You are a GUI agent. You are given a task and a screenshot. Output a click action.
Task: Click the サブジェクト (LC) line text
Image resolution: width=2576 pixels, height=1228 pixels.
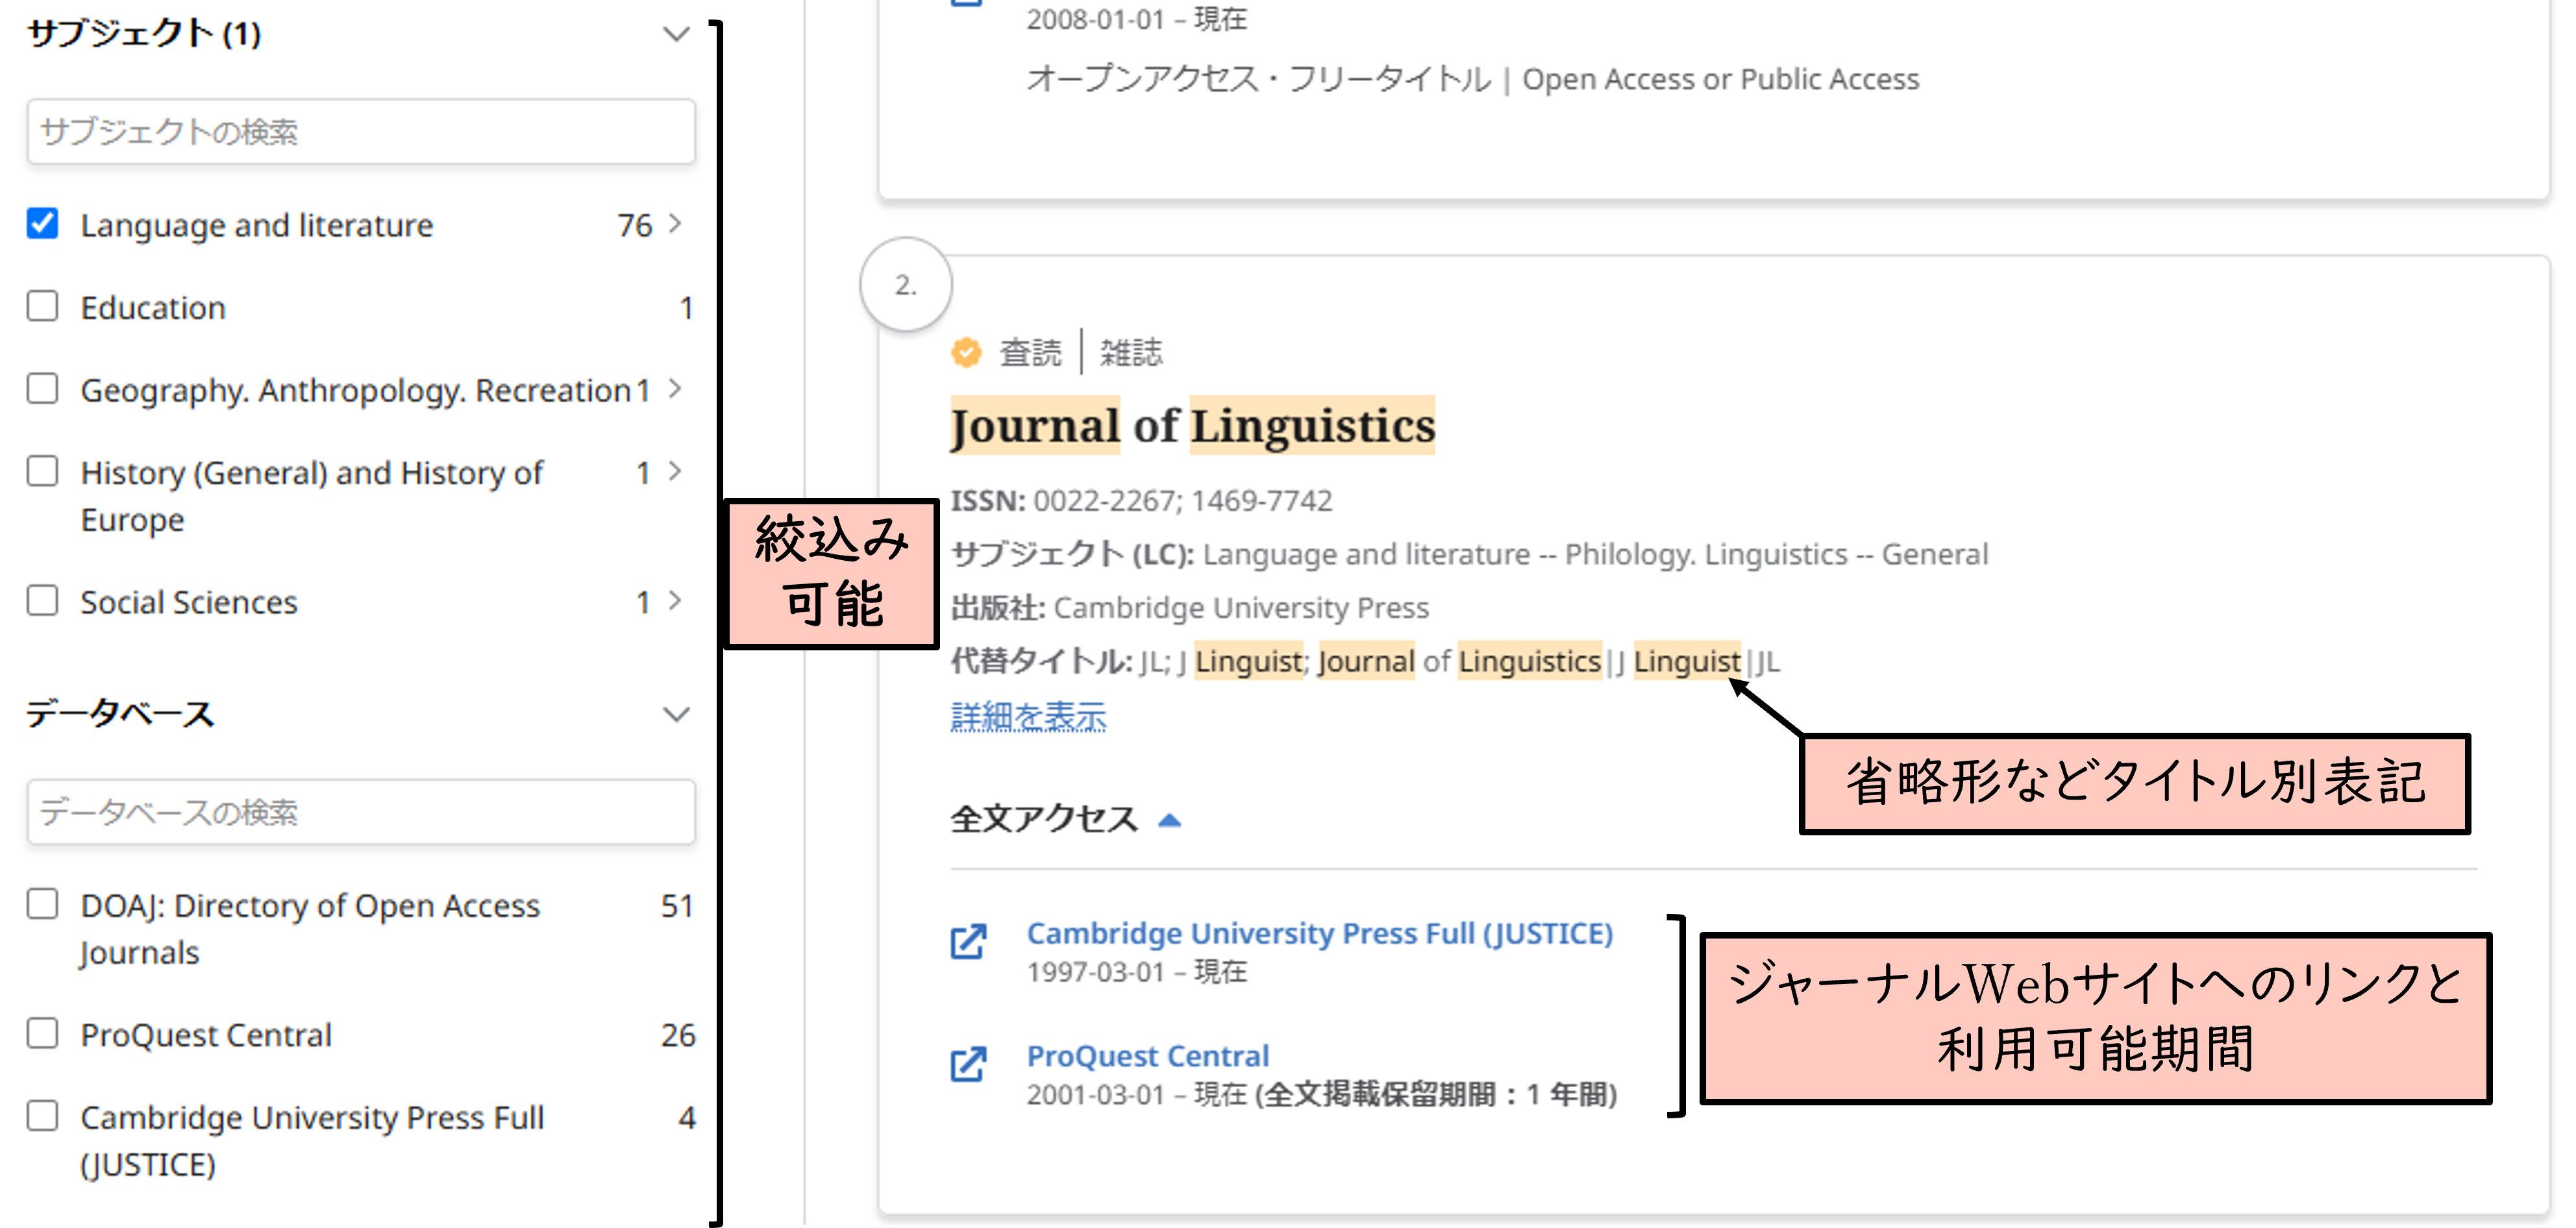click(x=1469, y=553)
